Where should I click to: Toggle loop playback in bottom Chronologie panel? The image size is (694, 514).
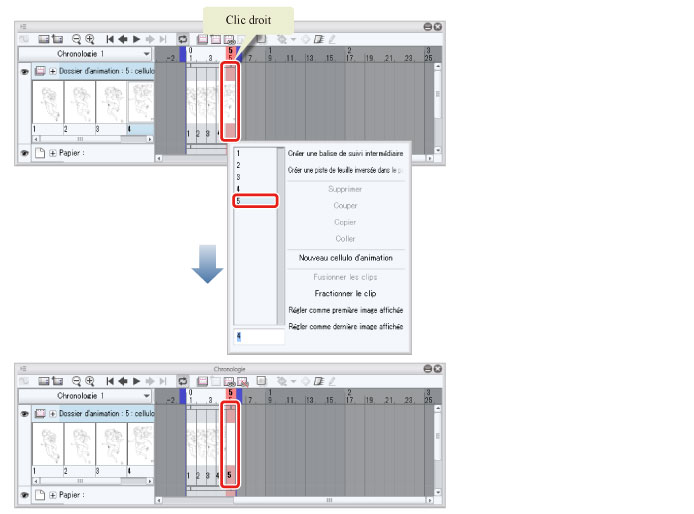pyautogui.click(x=182, y=381)
